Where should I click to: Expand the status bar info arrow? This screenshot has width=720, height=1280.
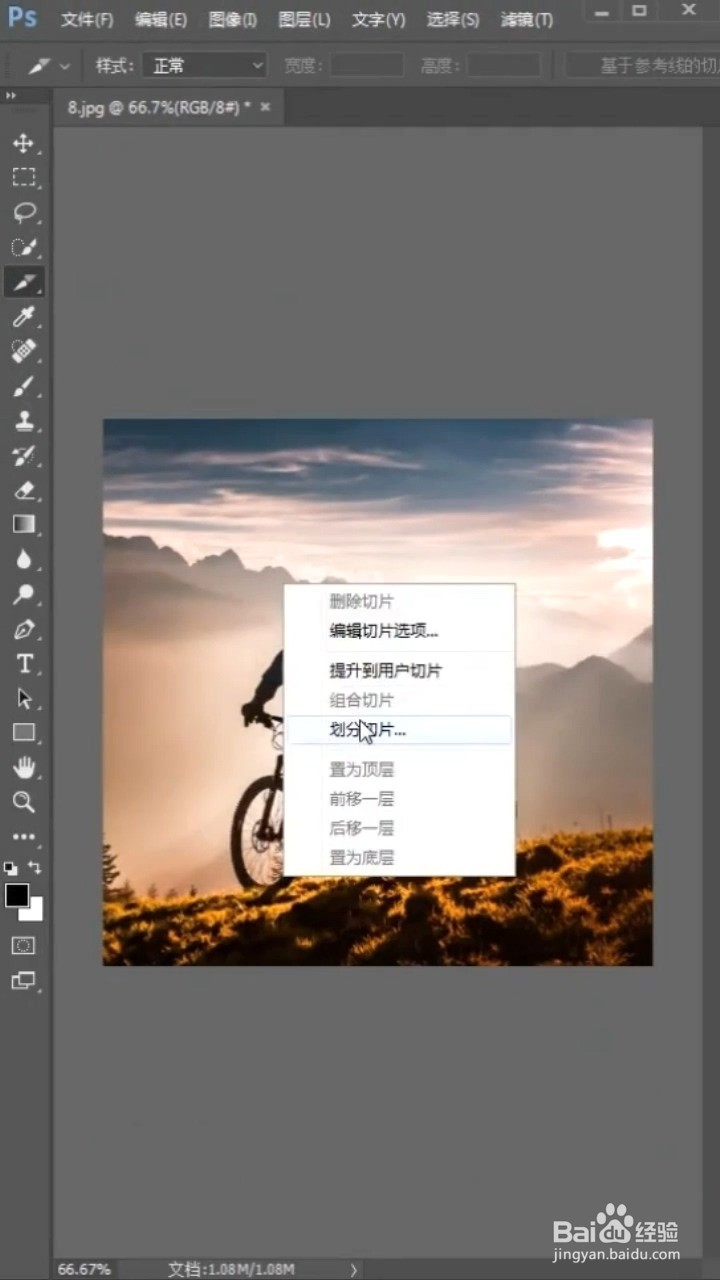(x=353, y=1269)
